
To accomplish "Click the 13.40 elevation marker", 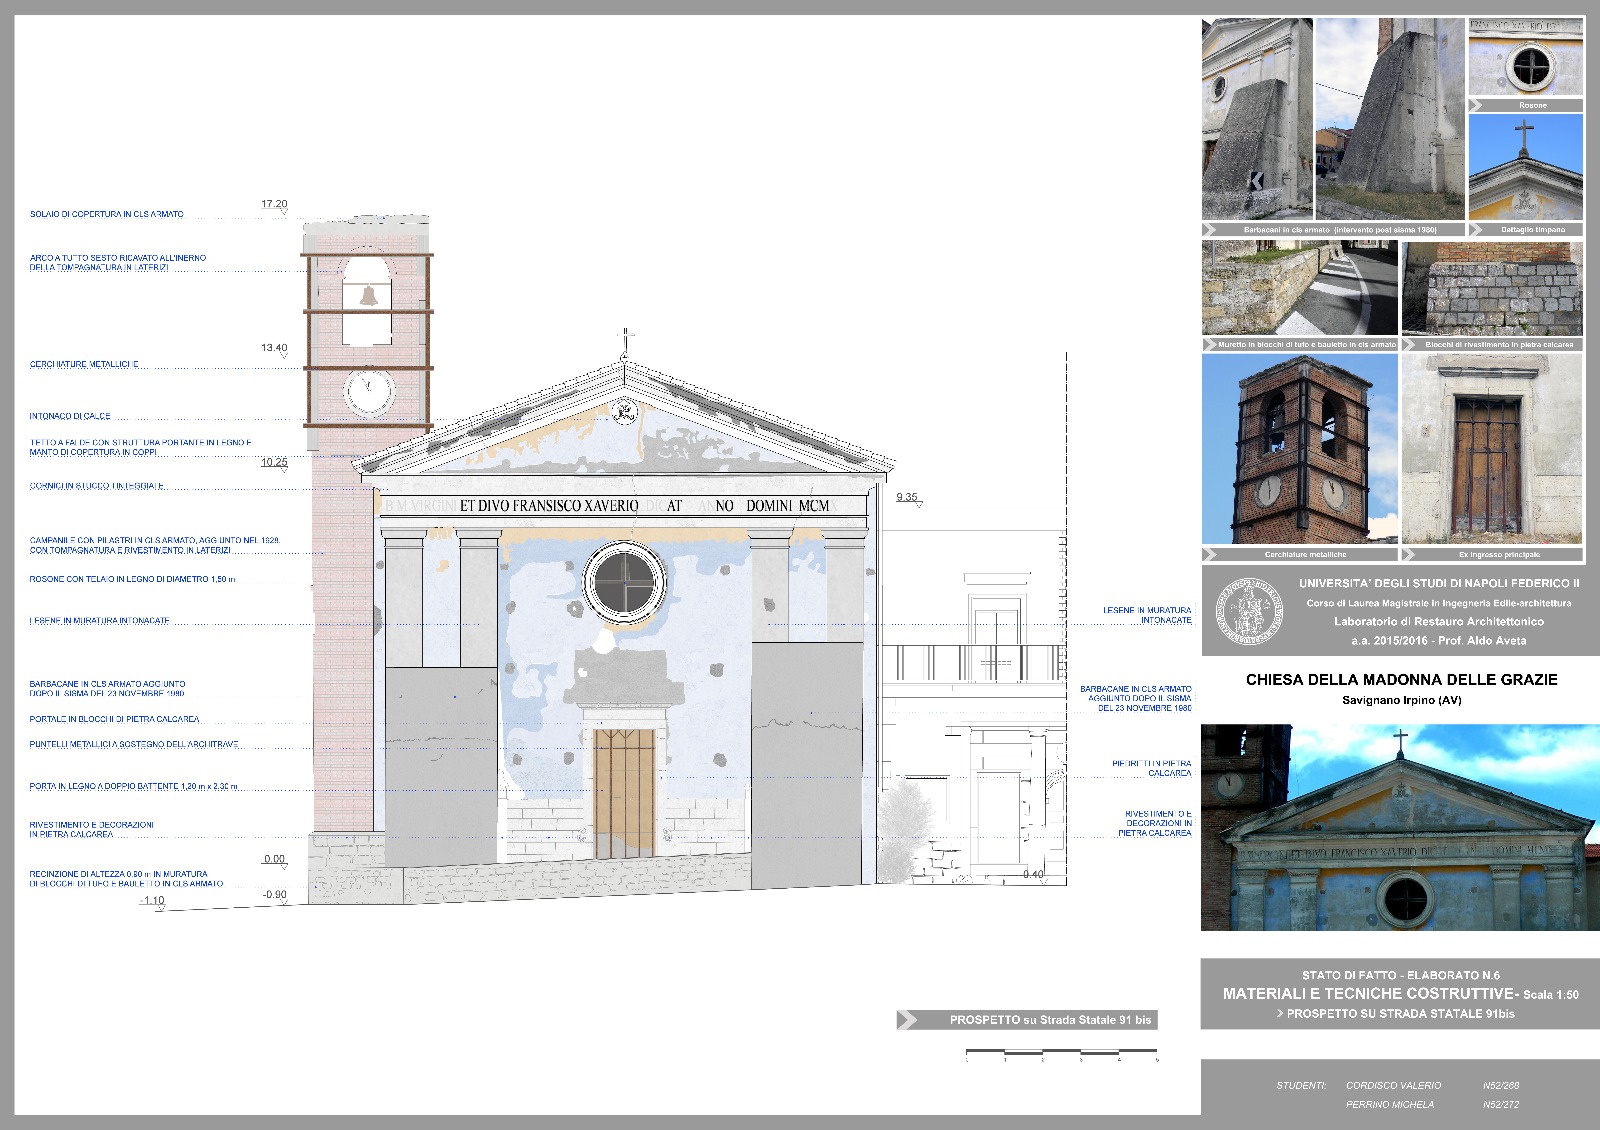I will pos(274,348).
